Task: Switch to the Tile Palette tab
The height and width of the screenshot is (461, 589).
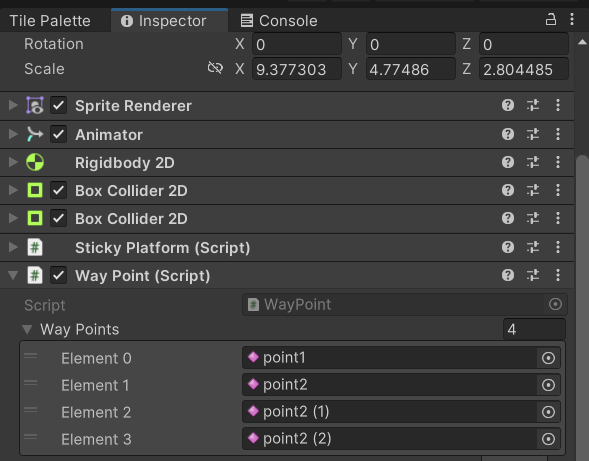Action: click(50, 21)
